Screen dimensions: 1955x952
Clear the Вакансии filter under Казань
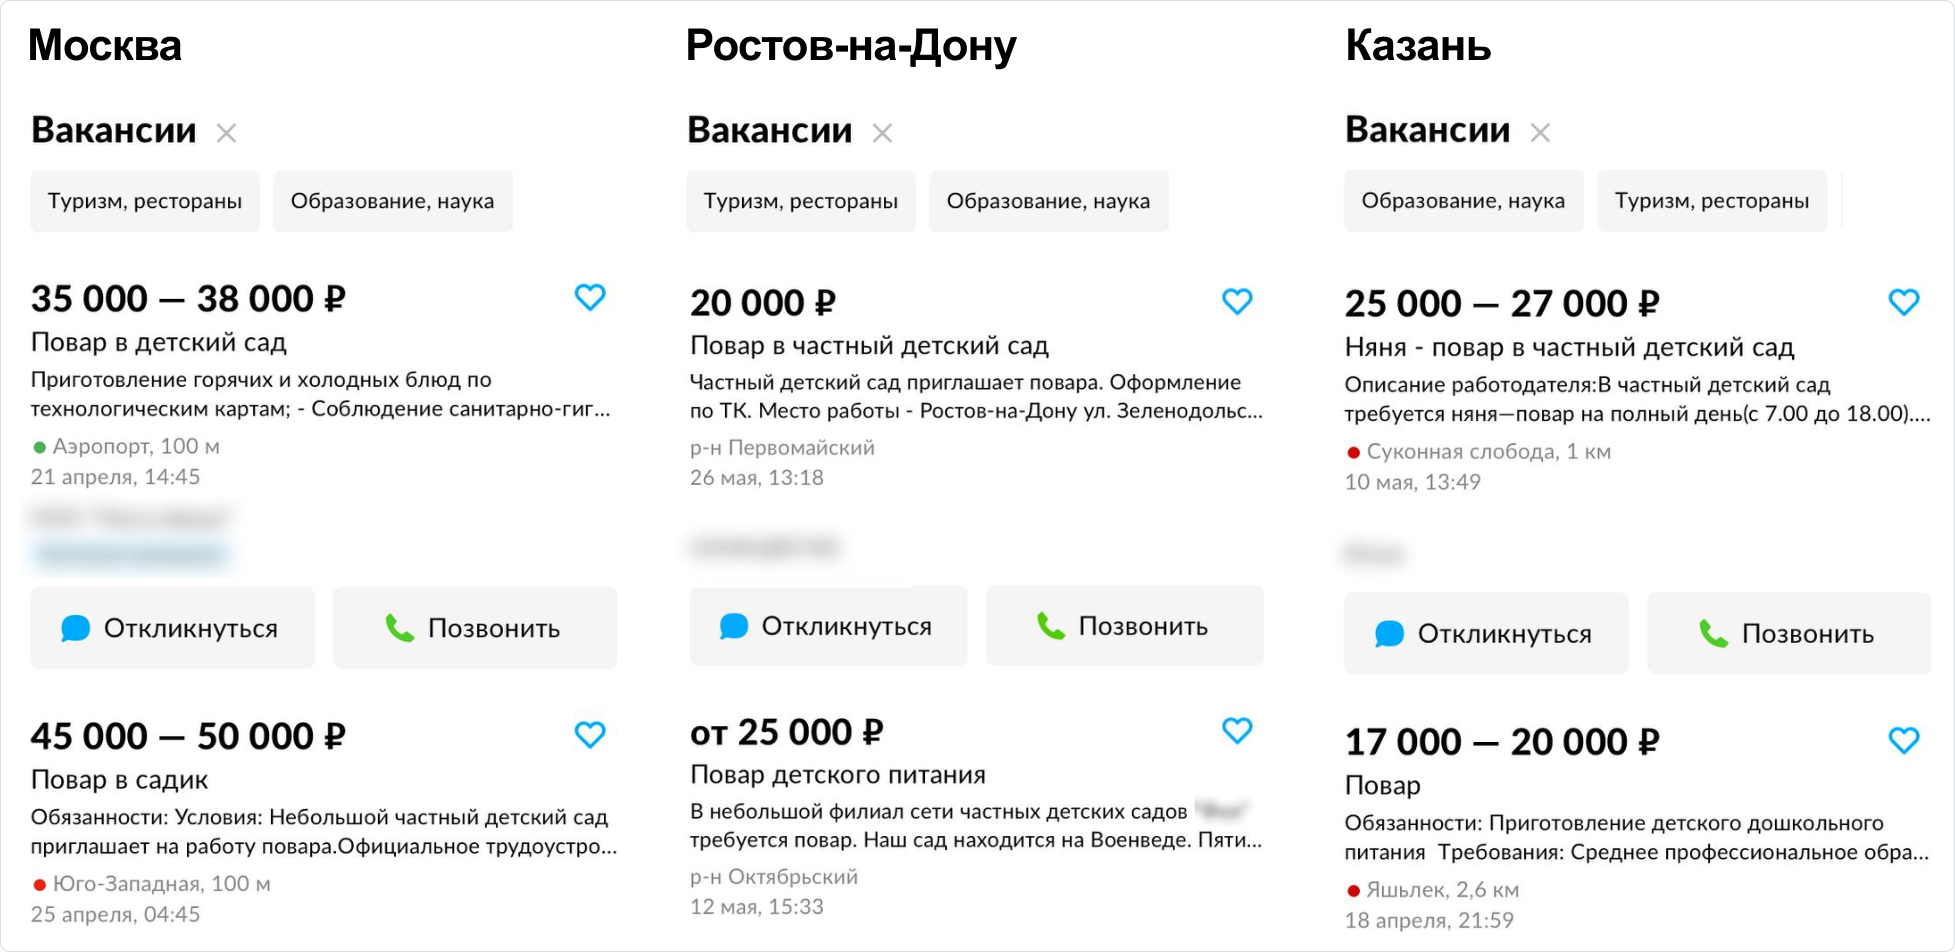pyautogui.click(x=1540, y=132)
